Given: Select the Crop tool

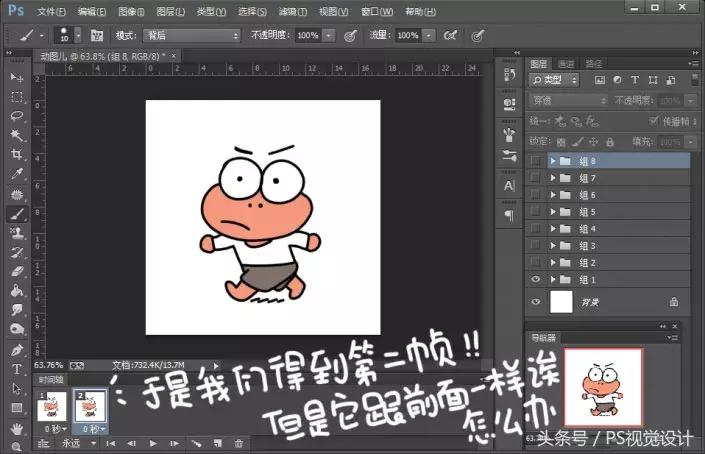Looking at the screenshot, I should 17,154.
